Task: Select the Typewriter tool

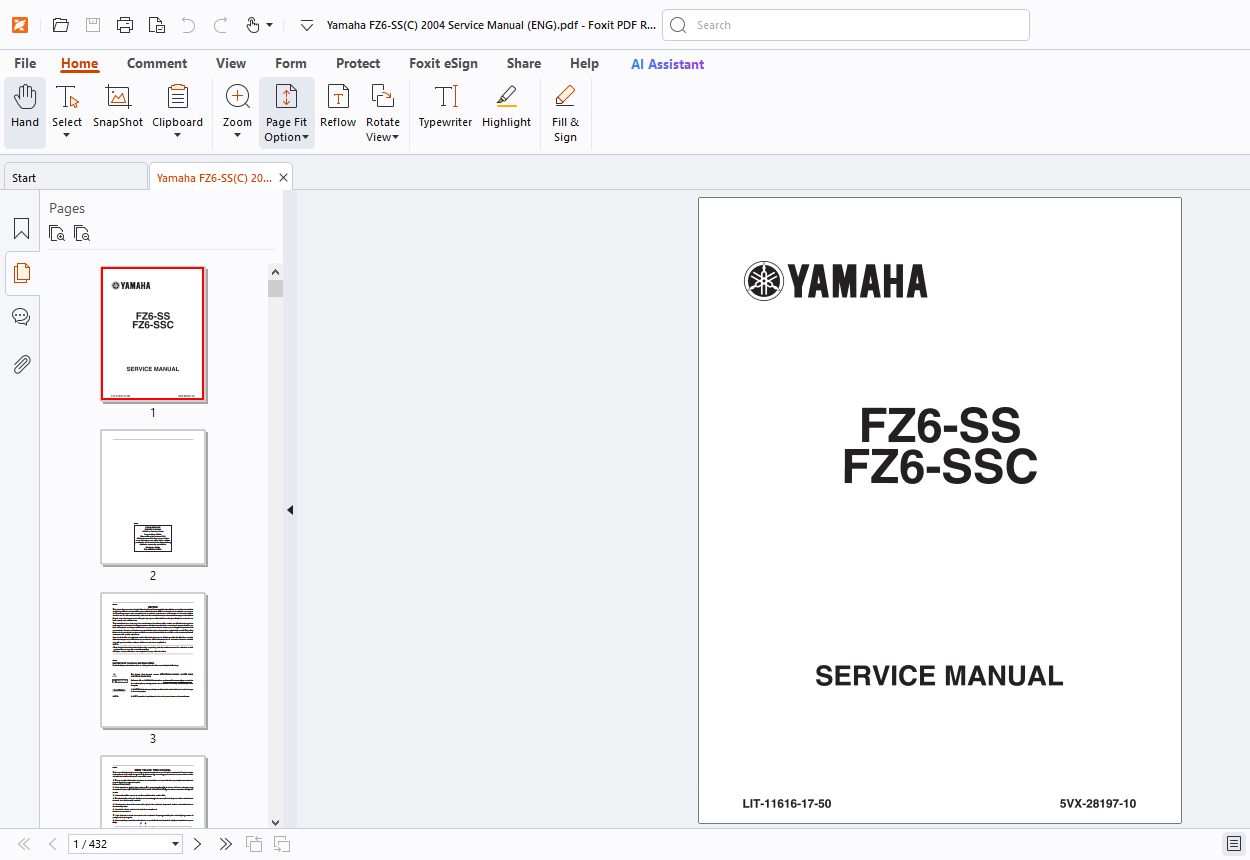Action: pos(445,107)
